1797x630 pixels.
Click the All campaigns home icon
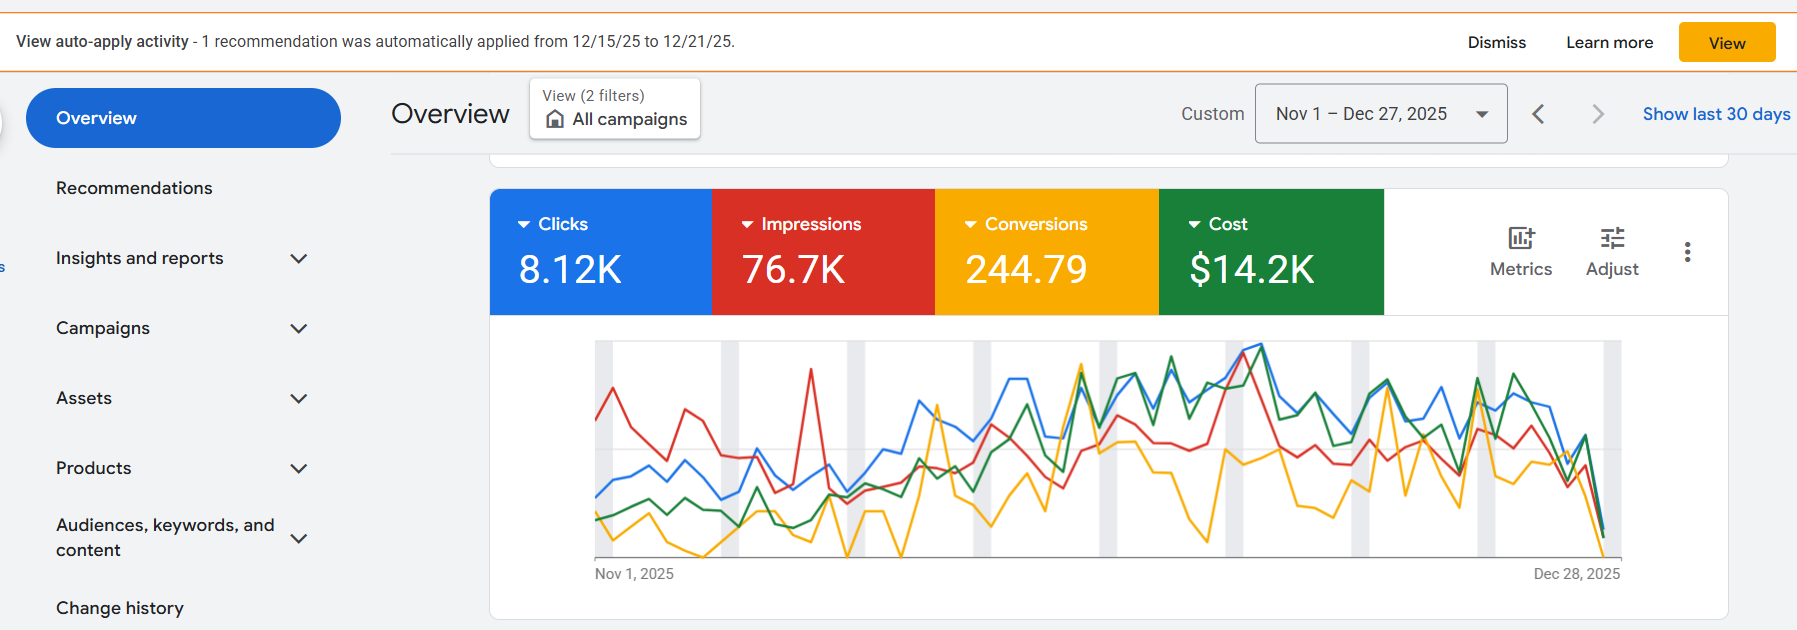555,120
